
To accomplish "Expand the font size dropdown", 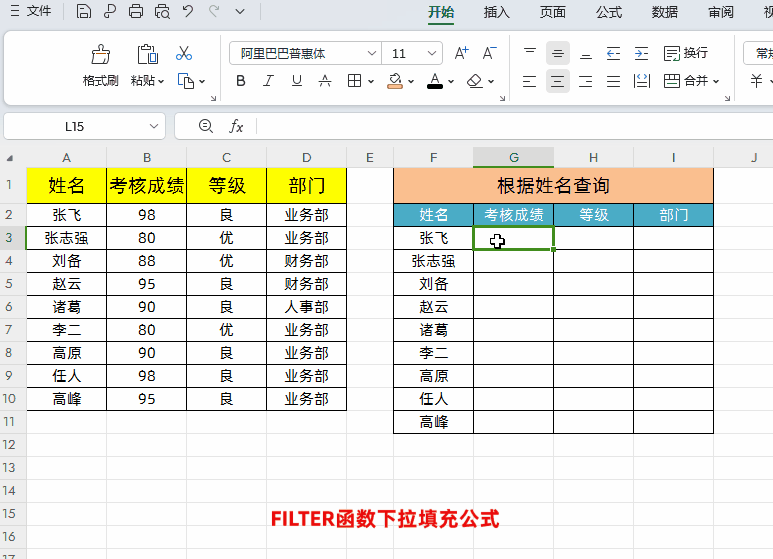I will (432, 53).
